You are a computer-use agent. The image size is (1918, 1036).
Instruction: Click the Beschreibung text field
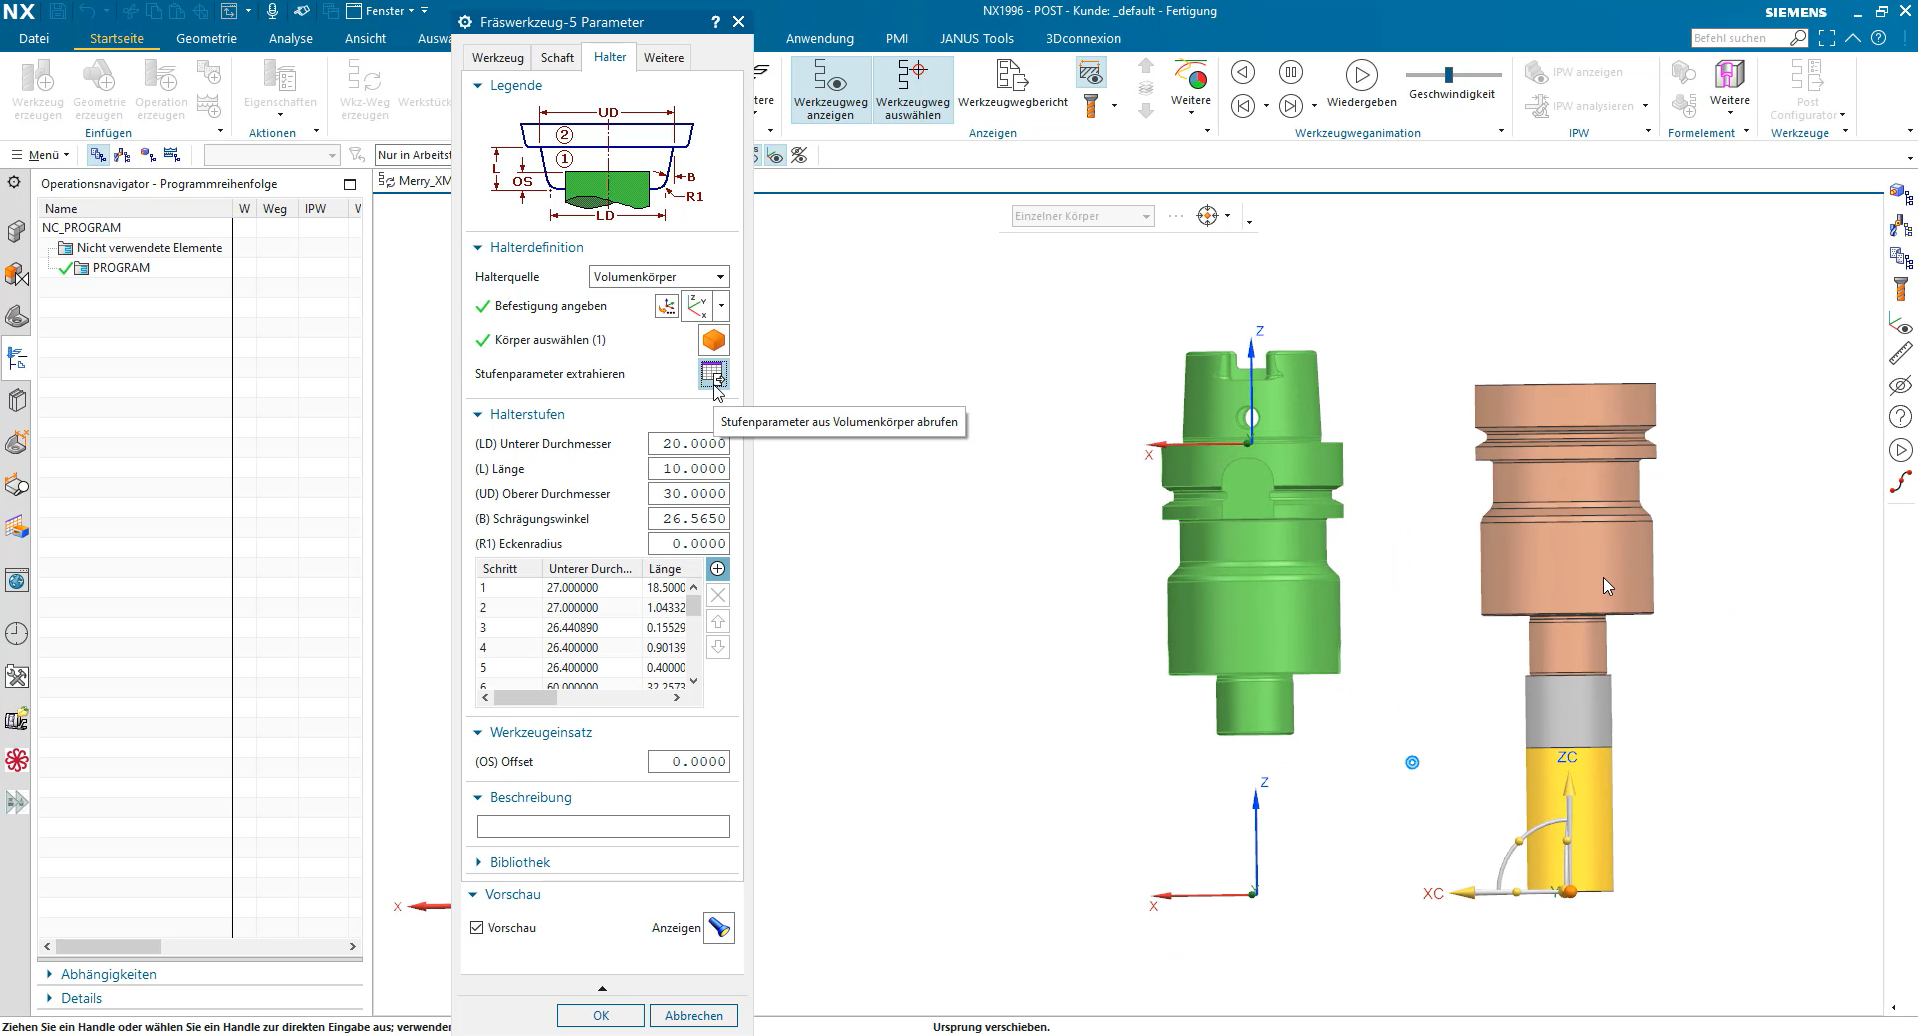[x=603, y=827]
